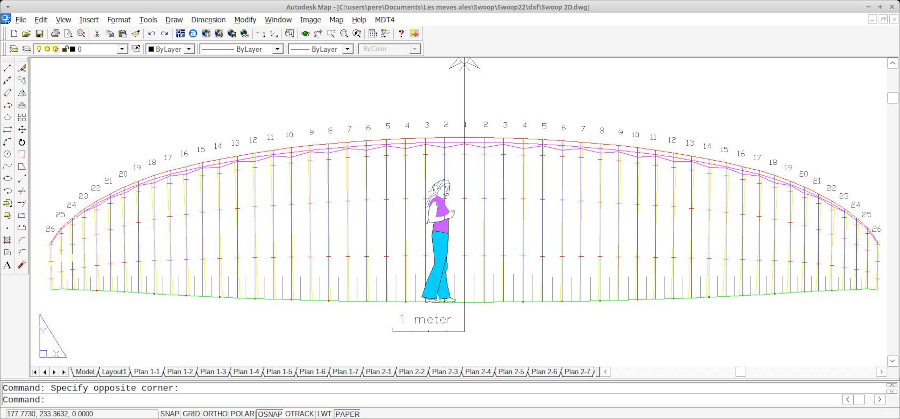This screenshot has height=419, width=900.
Task: Select the Rotate tool in modify toolbar
Action: 22,142
